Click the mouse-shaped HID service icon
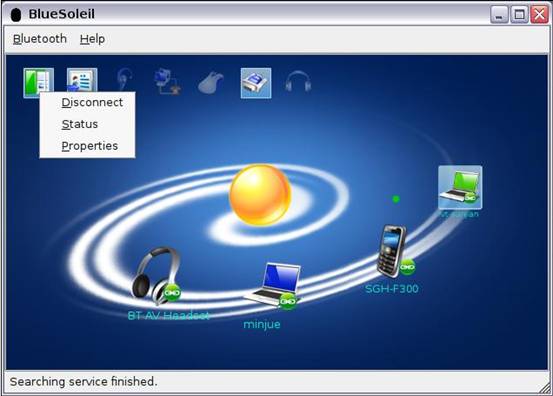 point(211,83)
